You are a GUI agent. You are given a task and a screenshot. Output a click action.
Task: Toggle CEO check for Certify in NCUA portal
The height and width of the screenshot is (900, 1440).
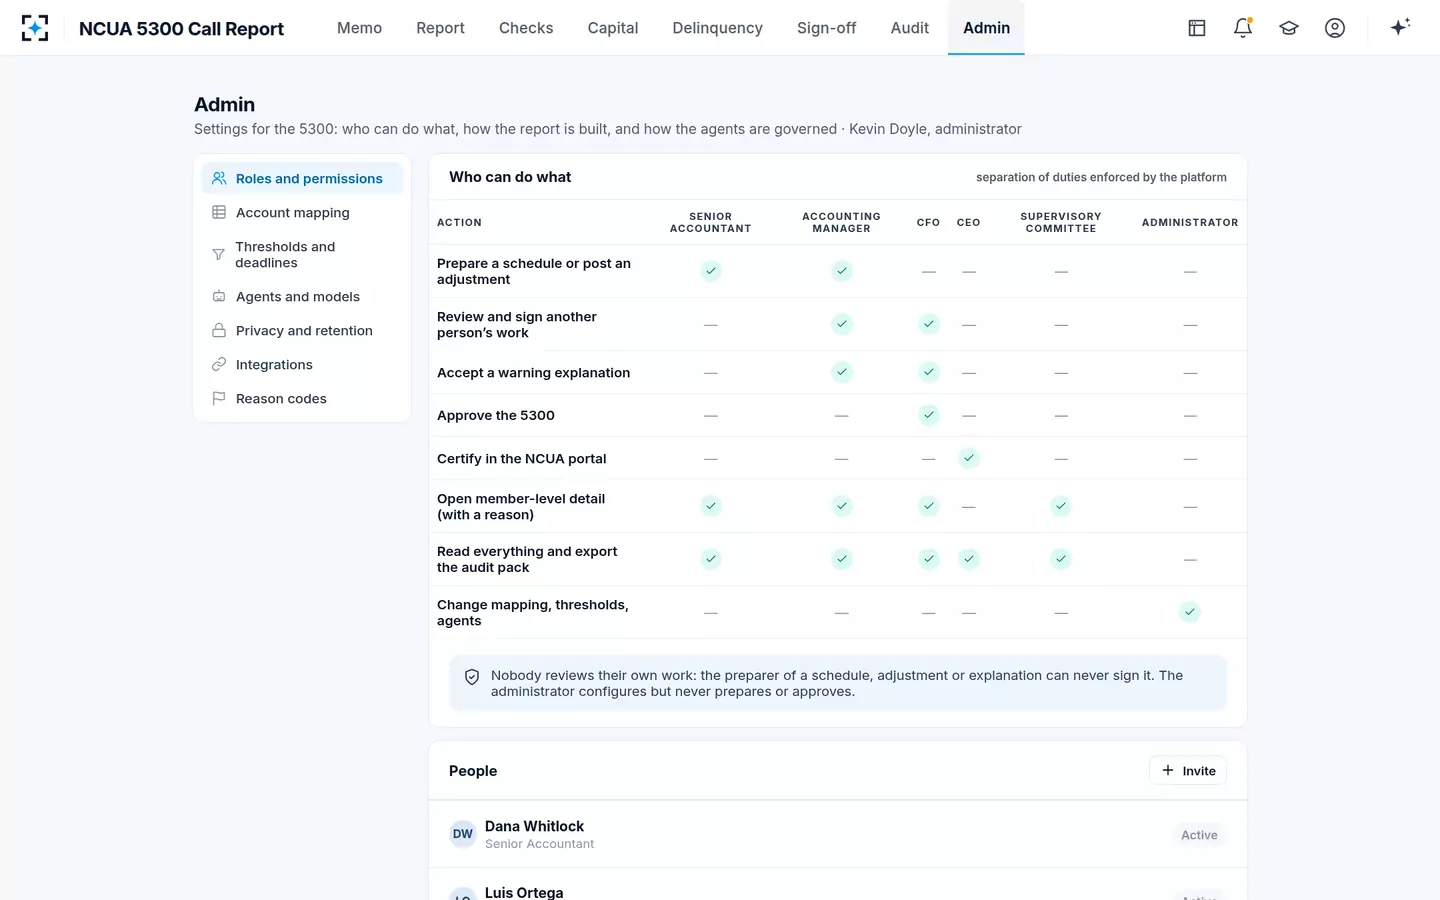click(969, 458)
